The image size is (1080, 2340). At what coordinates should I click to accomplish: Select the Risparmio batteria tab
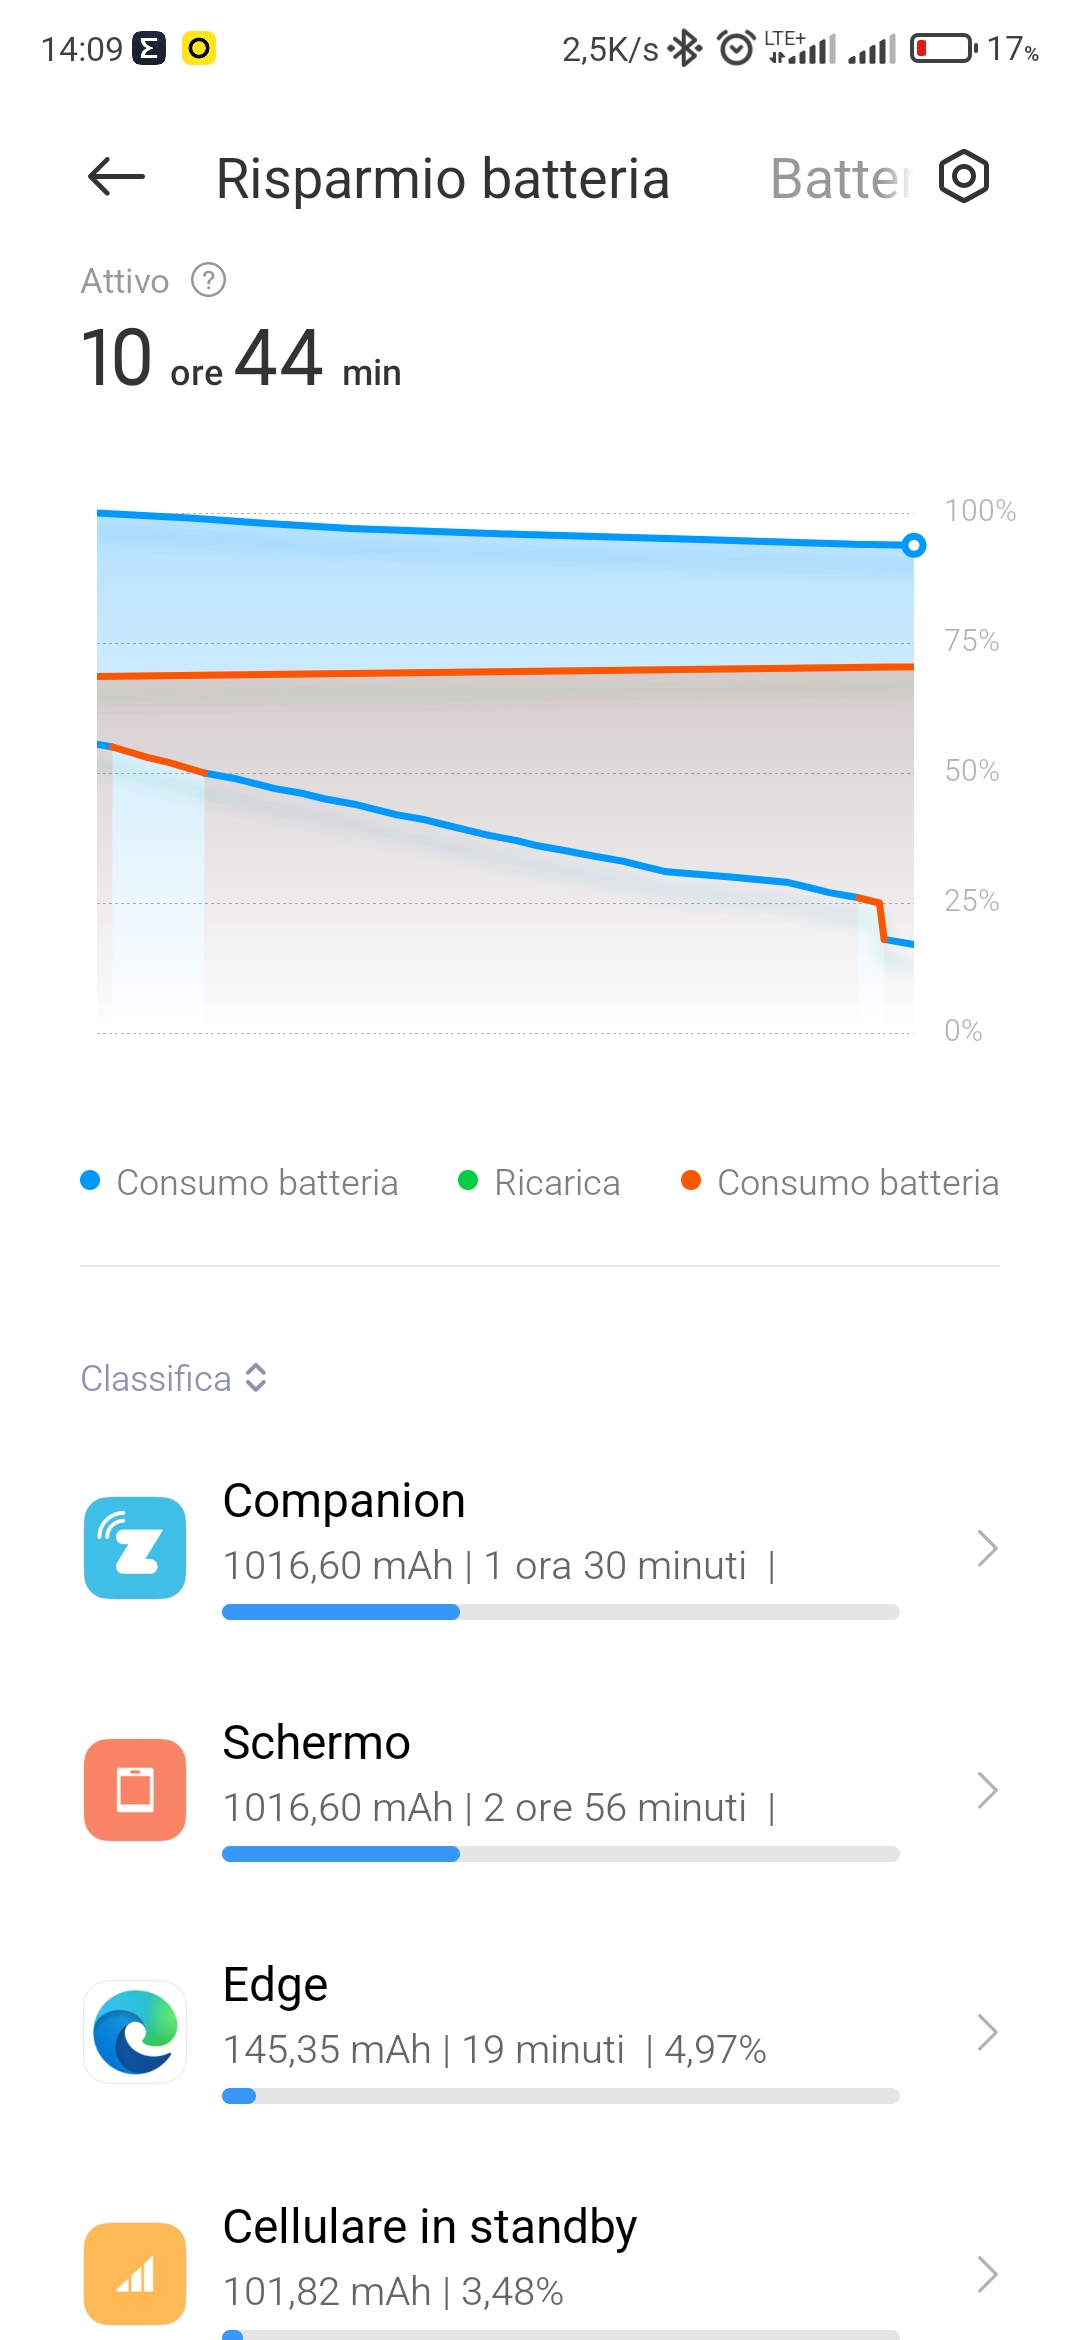(x=443, y=179)
